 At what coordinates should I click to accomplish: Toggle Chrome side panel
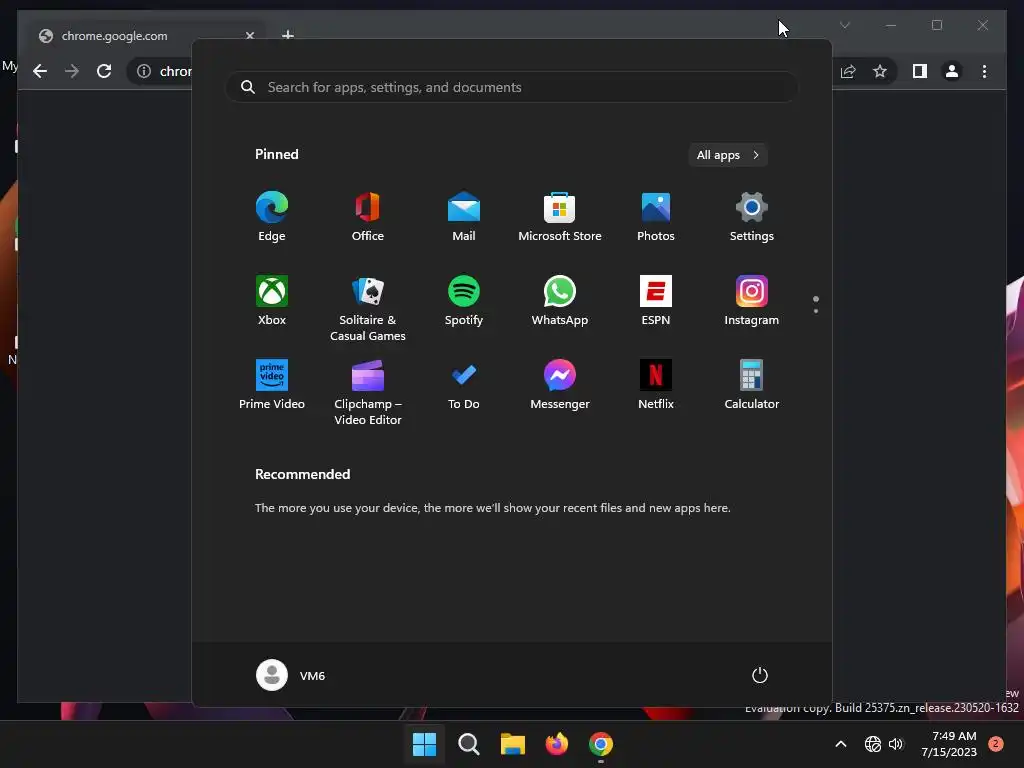[920, 71]
